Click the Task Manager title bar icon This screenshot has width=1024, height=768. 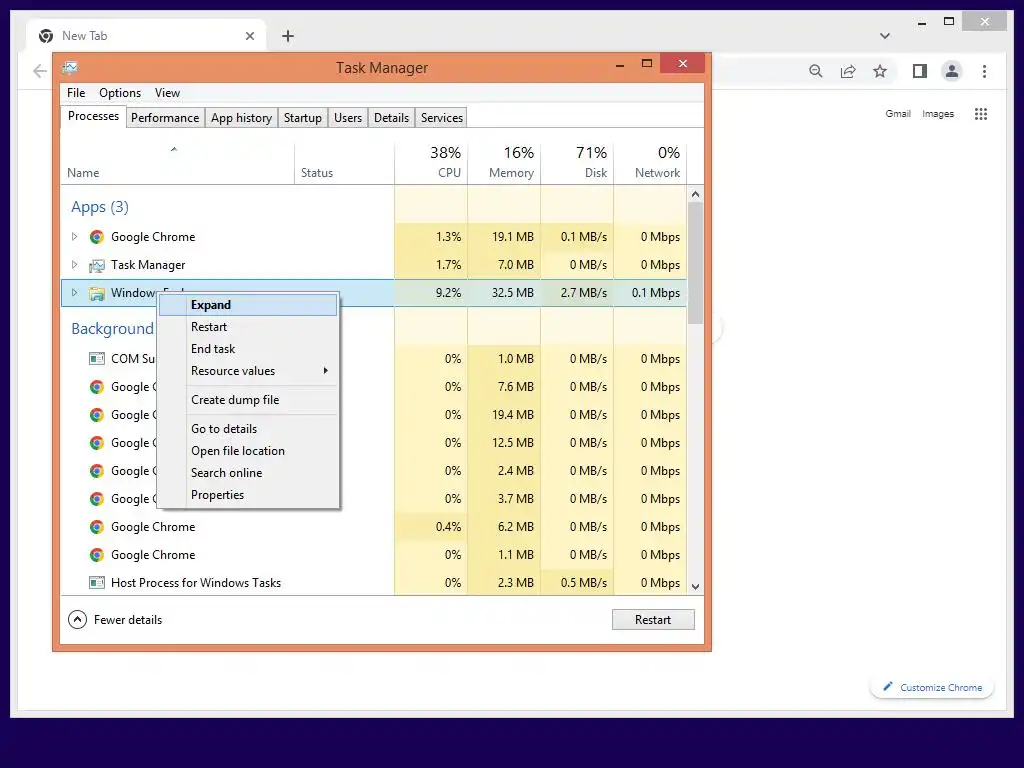(x=70, y=67)
